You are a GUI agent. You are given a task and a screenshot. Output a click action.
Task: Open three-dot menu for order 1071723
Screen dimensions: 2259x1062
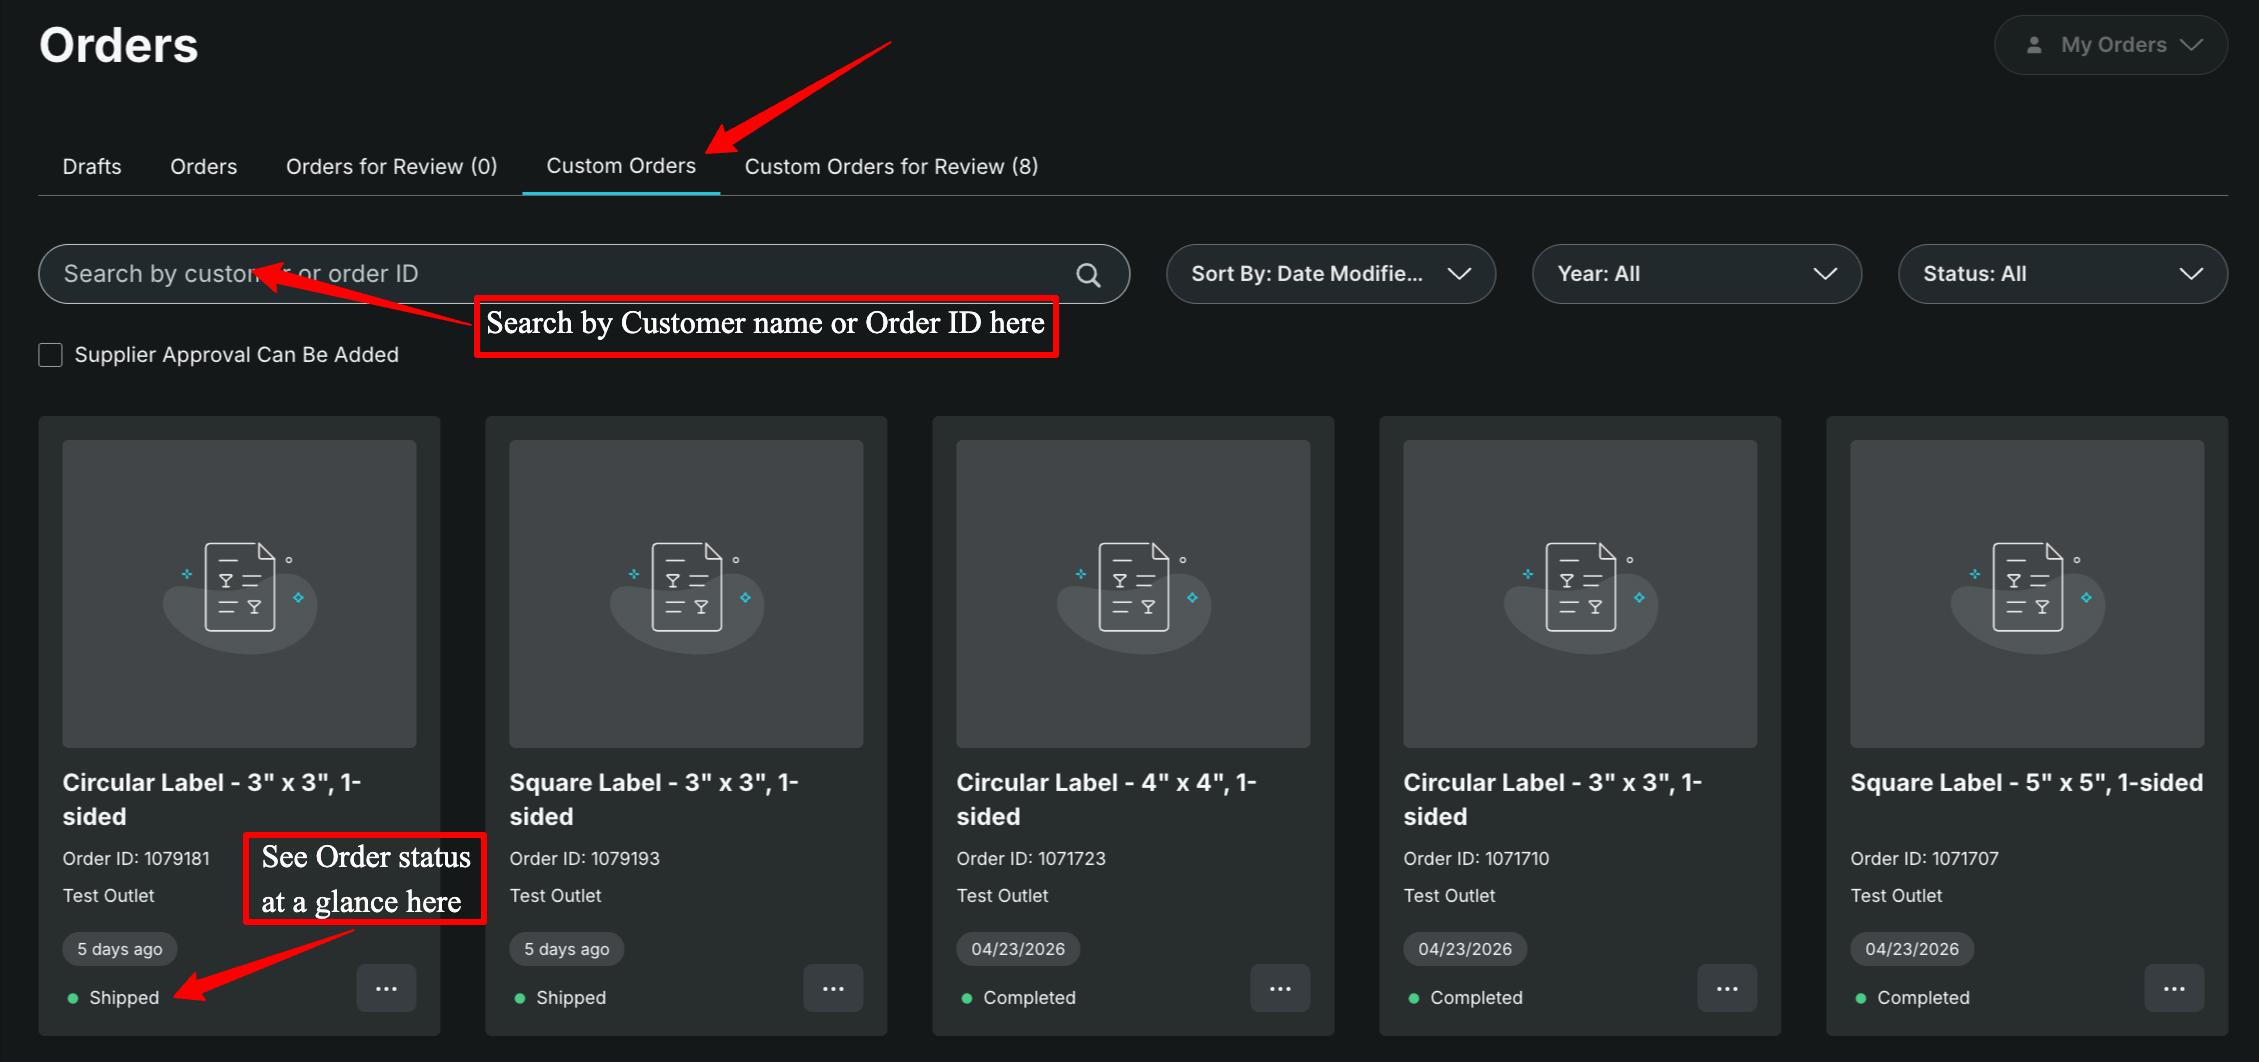tap(1281, 989)
